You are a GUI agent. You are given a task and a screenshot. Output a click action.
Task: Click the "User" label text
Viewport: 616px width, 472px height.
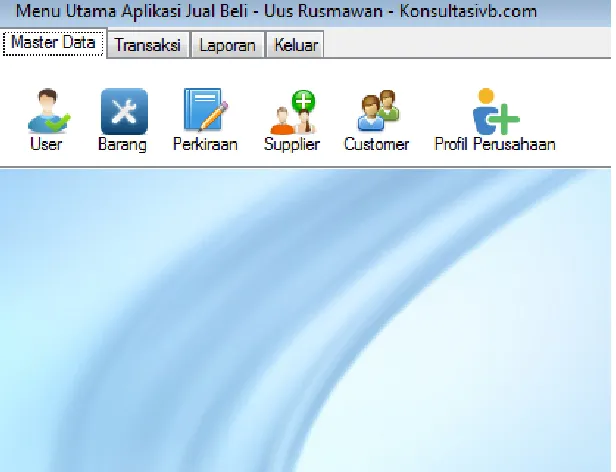pos(46,144)
